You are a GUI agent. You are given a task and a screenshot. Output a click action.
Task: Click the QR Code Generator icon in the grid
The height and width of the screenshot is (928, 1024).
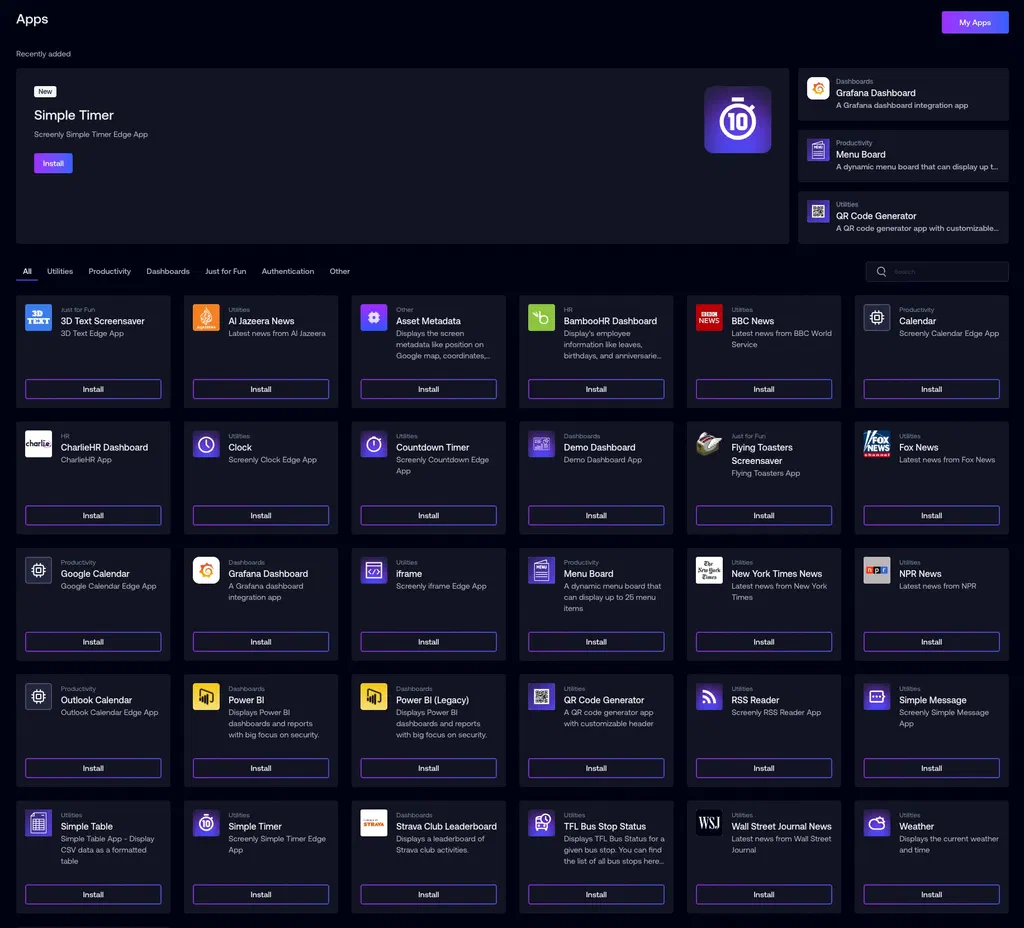tap(541, 697)
